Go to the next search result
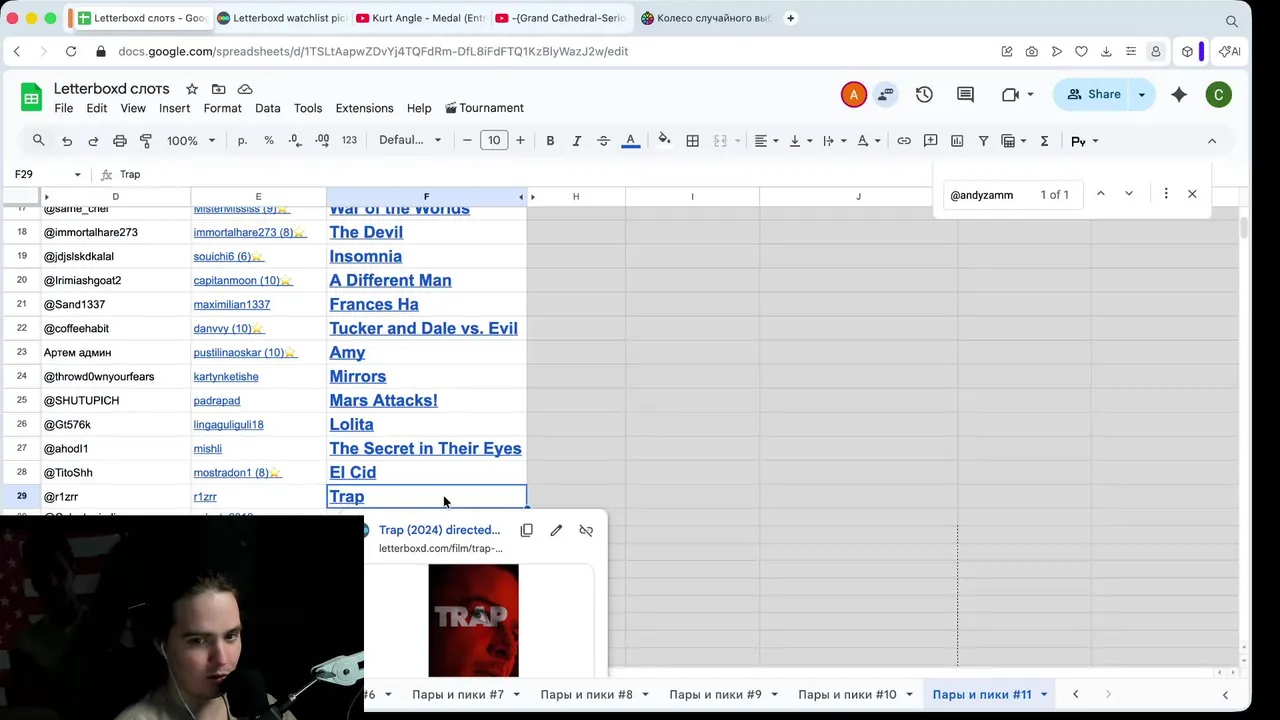Screen dimensions: 1280x720 click(x=1129, y=194)
